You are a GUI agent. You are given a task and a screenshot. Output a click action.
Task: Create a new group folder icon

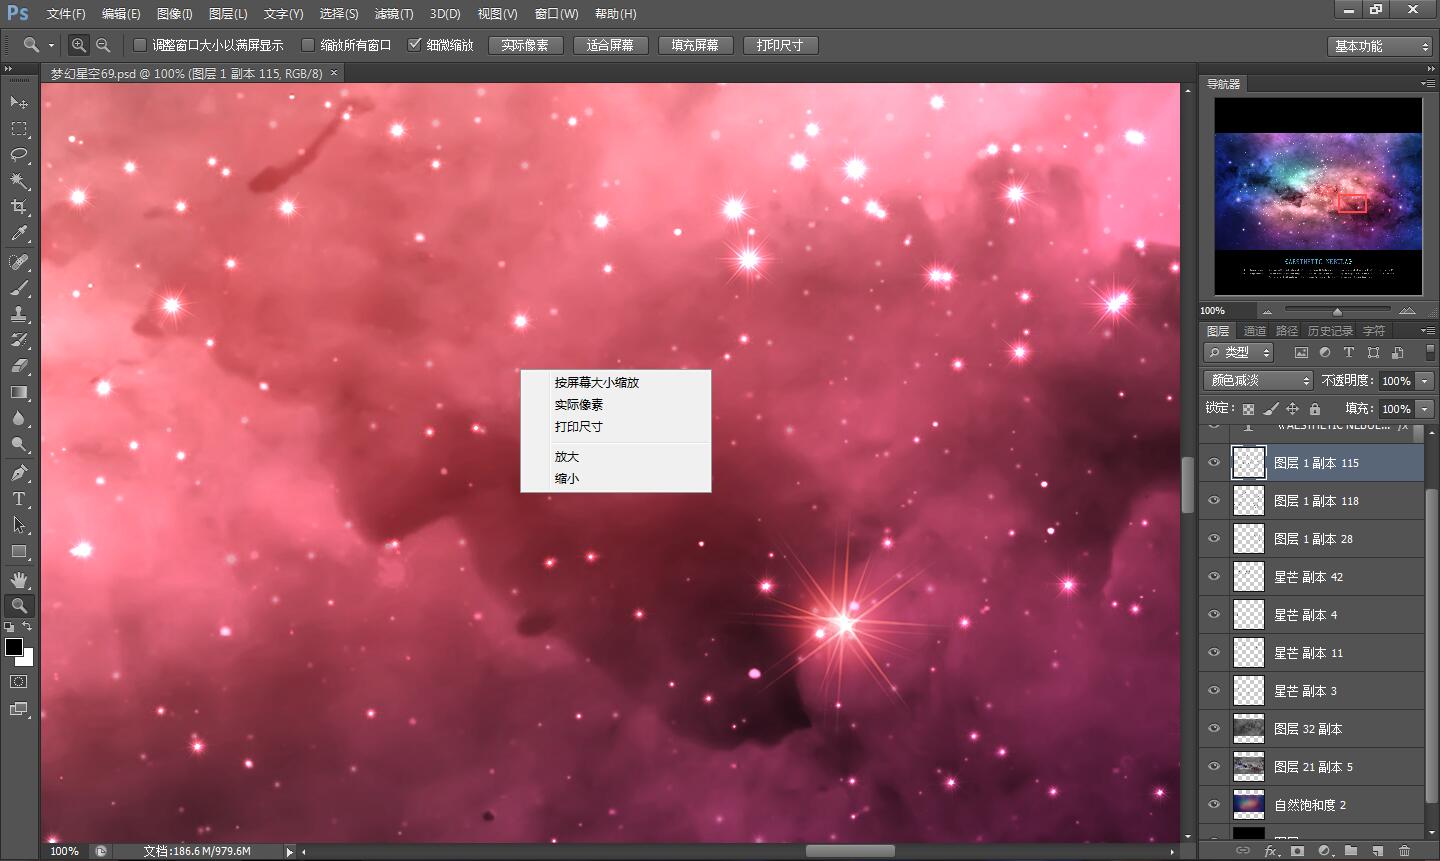[x=1351, y=851]
